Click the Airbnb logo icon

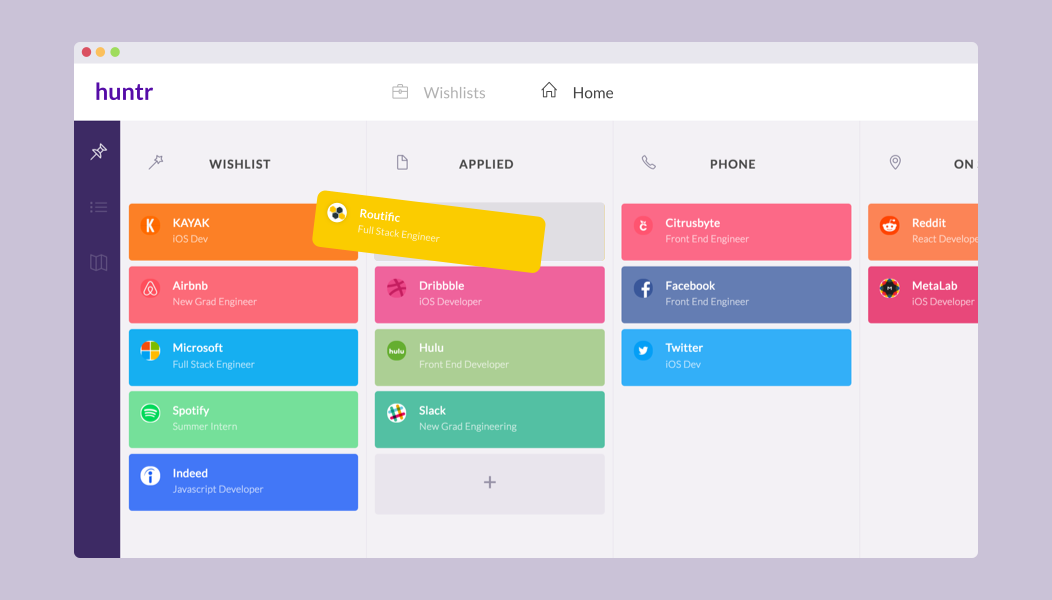[x=150, y=289]
